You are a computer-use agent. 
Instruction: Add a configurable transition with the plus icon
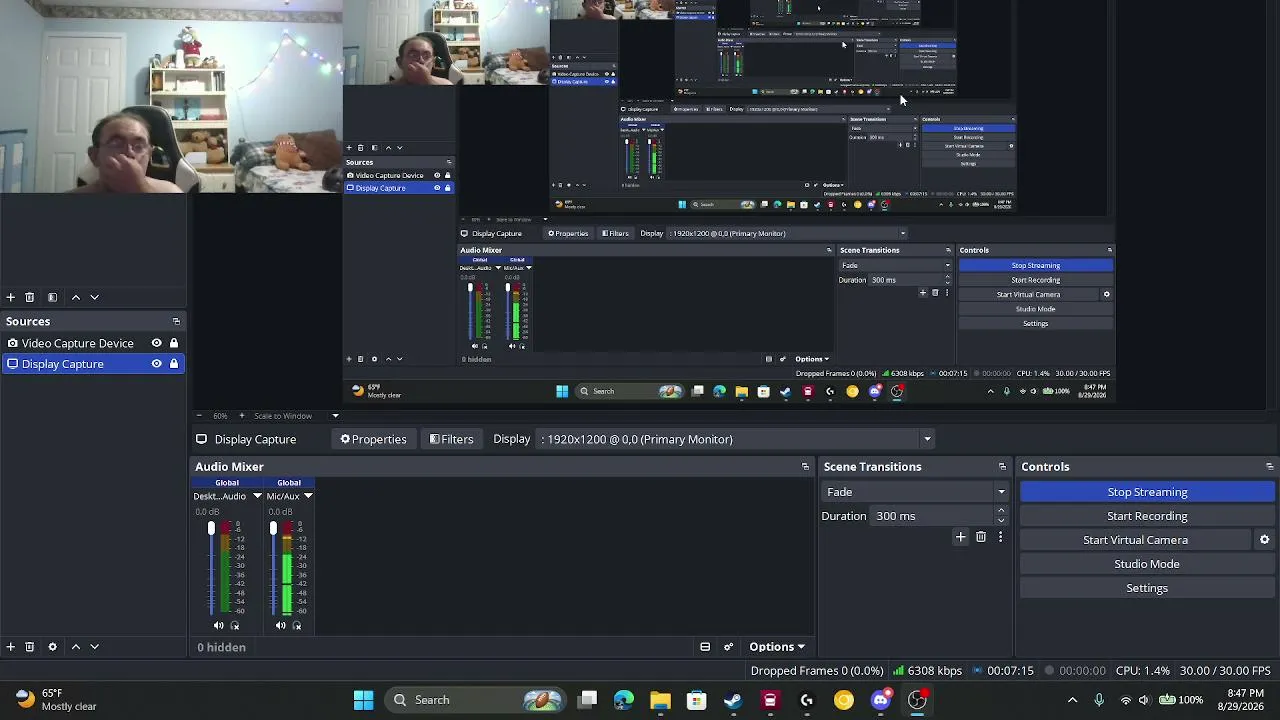tap(960, 537)
